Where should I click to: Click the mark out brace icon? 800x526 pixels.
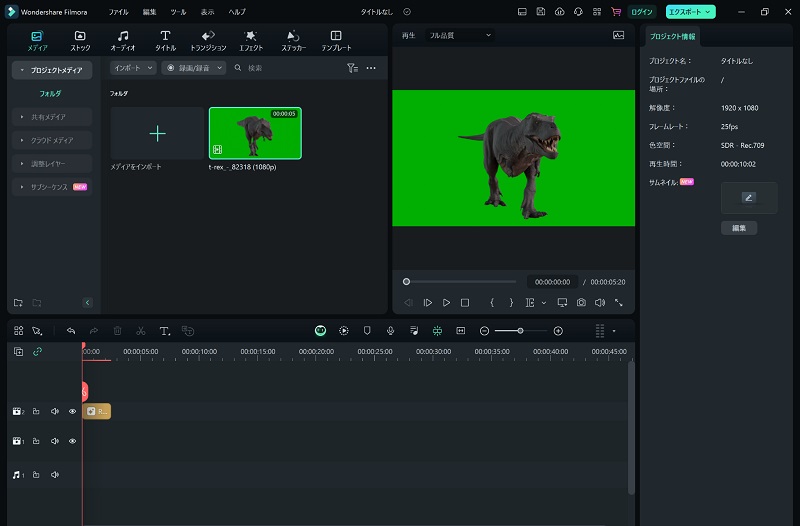click(511, 303)
